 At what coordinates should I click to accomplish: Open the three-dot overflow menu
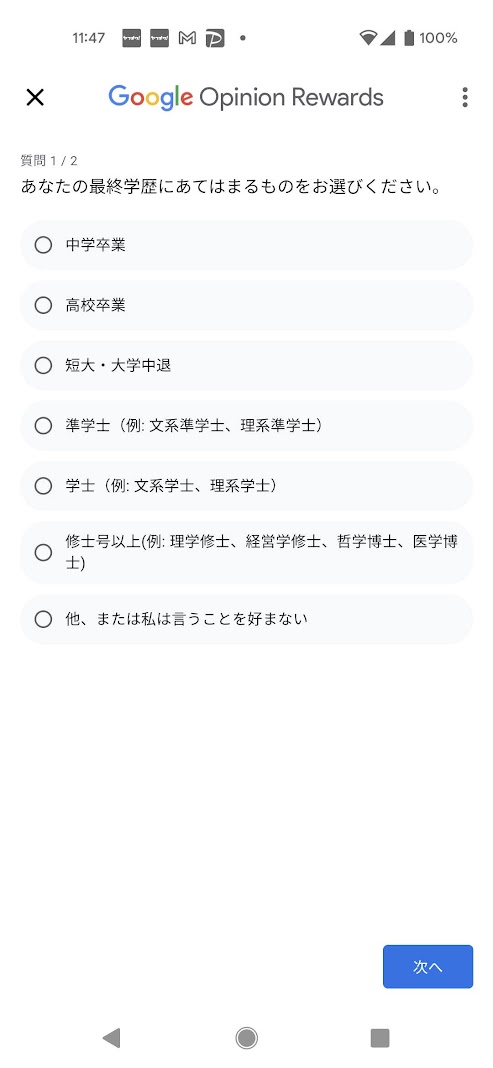click(x=465, y=97)
